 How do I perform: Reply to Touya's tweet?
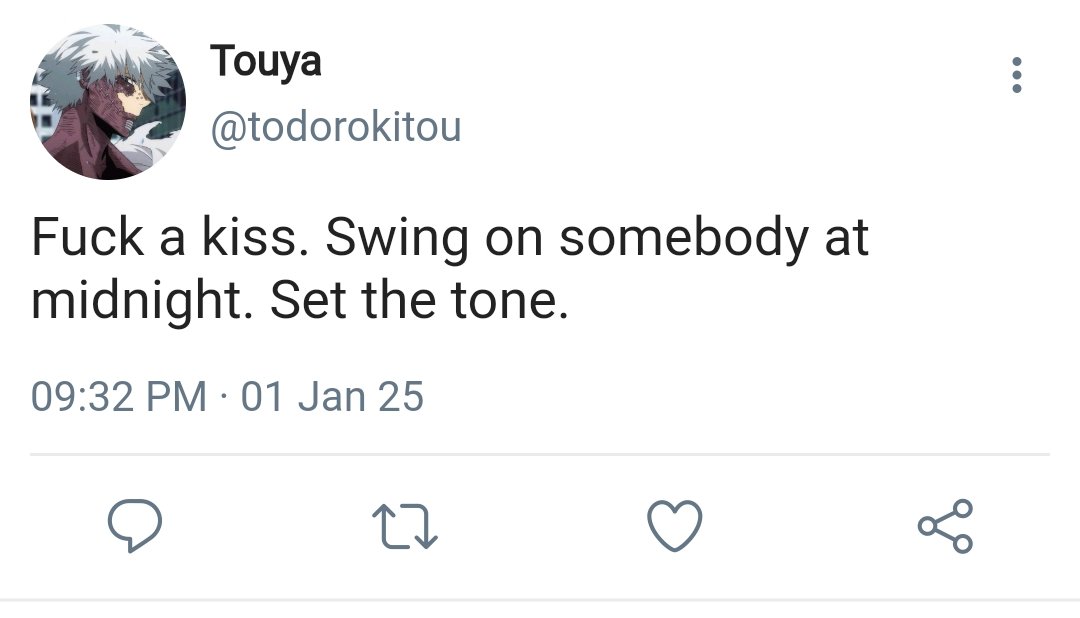pyautogui.click(x=136, y=527)
